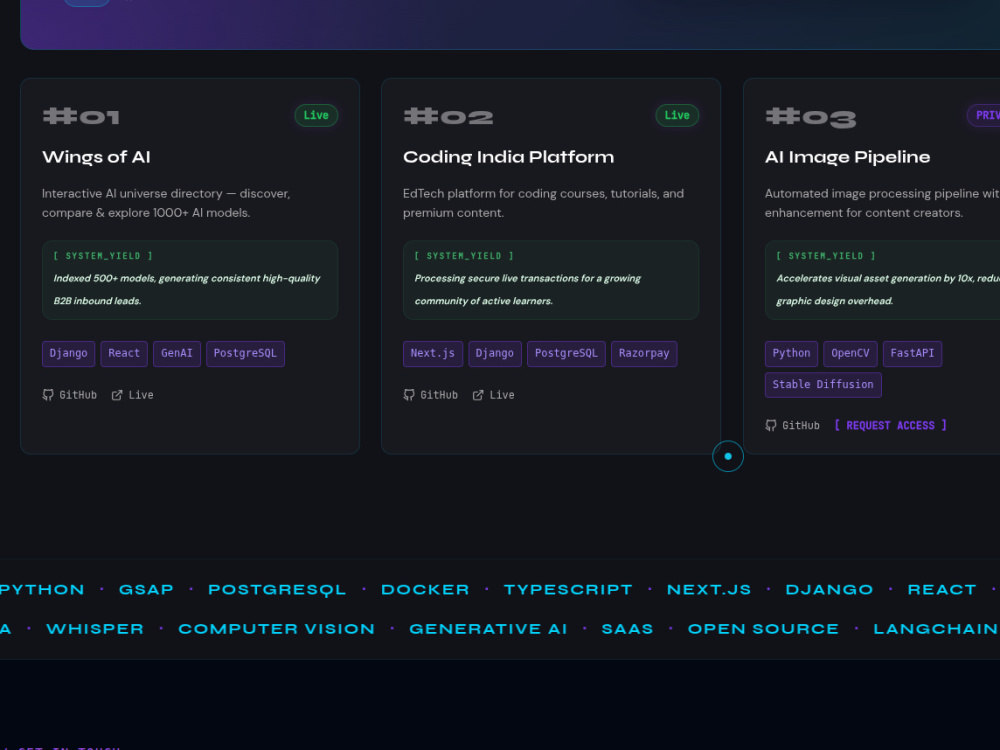The width and height of the screenshot is (1000, 750).
Task: Click 'Indexed 500+ models' yield text
Action: pos(187,290)
